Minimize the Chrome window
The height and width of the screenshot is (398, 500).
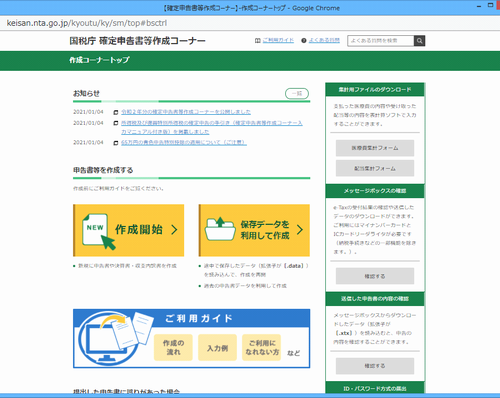[479, 7]
